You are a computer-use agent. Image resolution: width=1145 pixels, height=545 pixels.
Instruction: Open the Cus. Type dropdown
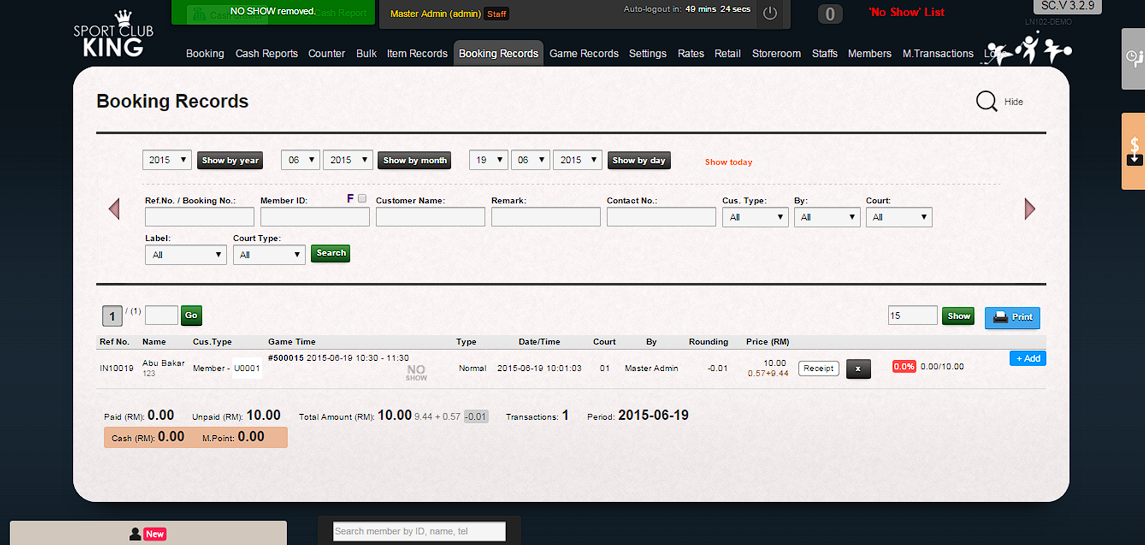click(x=755, y=217)
